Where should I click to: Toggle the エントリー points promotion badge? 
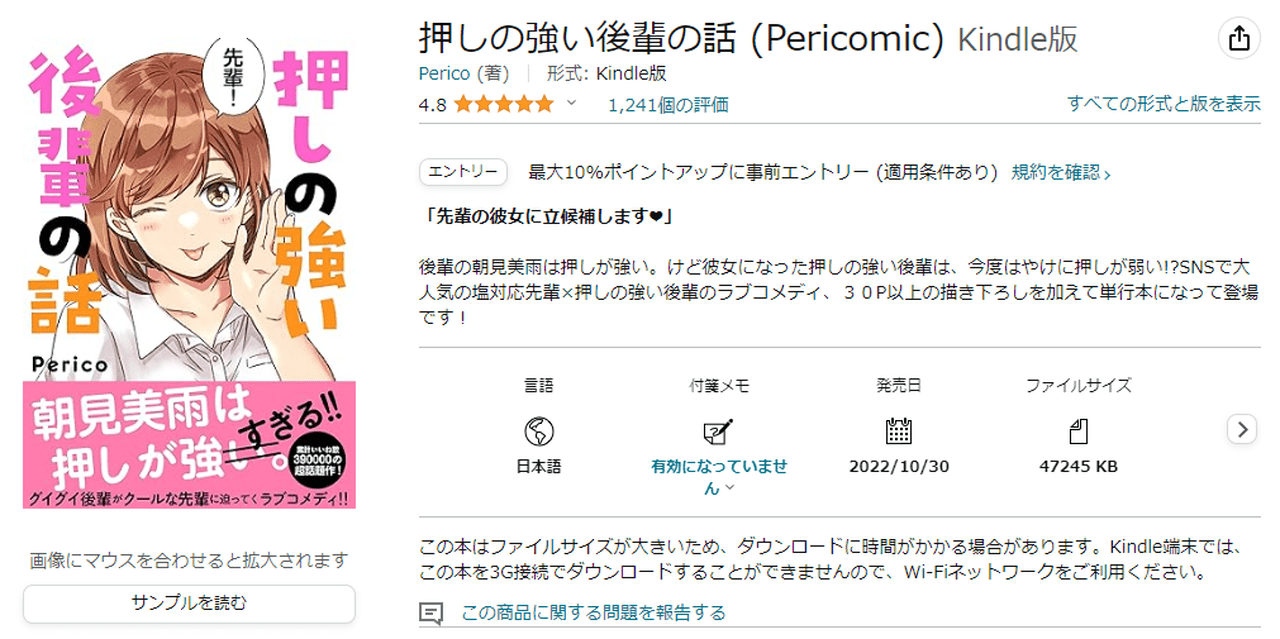pos(462,171)
